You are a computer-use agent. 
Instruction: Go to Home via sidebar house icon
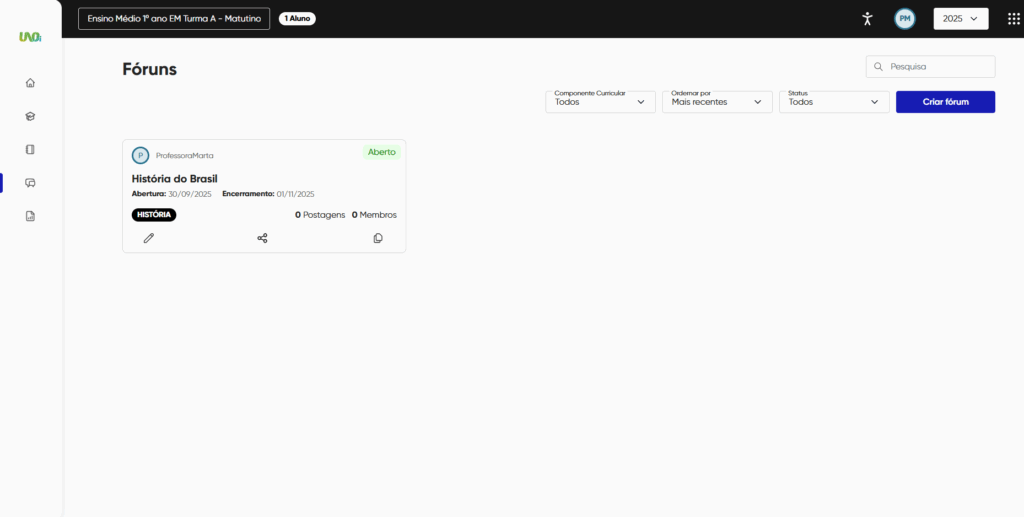point(30,83)
